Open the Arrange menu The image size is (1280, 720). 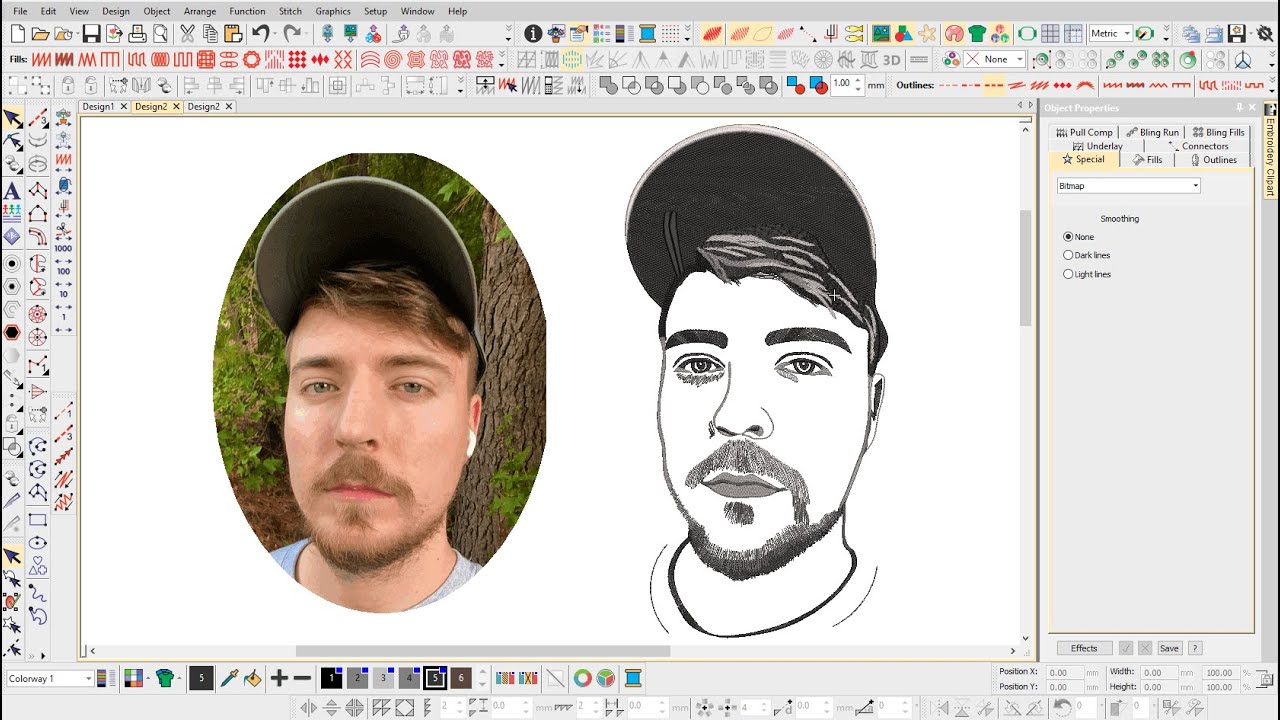coord(200,11)
